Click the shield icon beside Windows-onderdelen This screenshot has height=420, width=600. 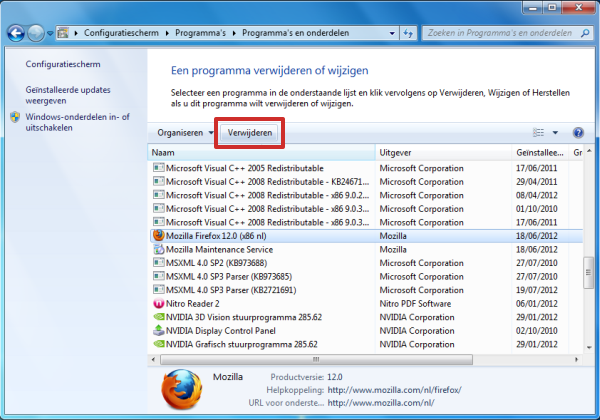(15, 117)
